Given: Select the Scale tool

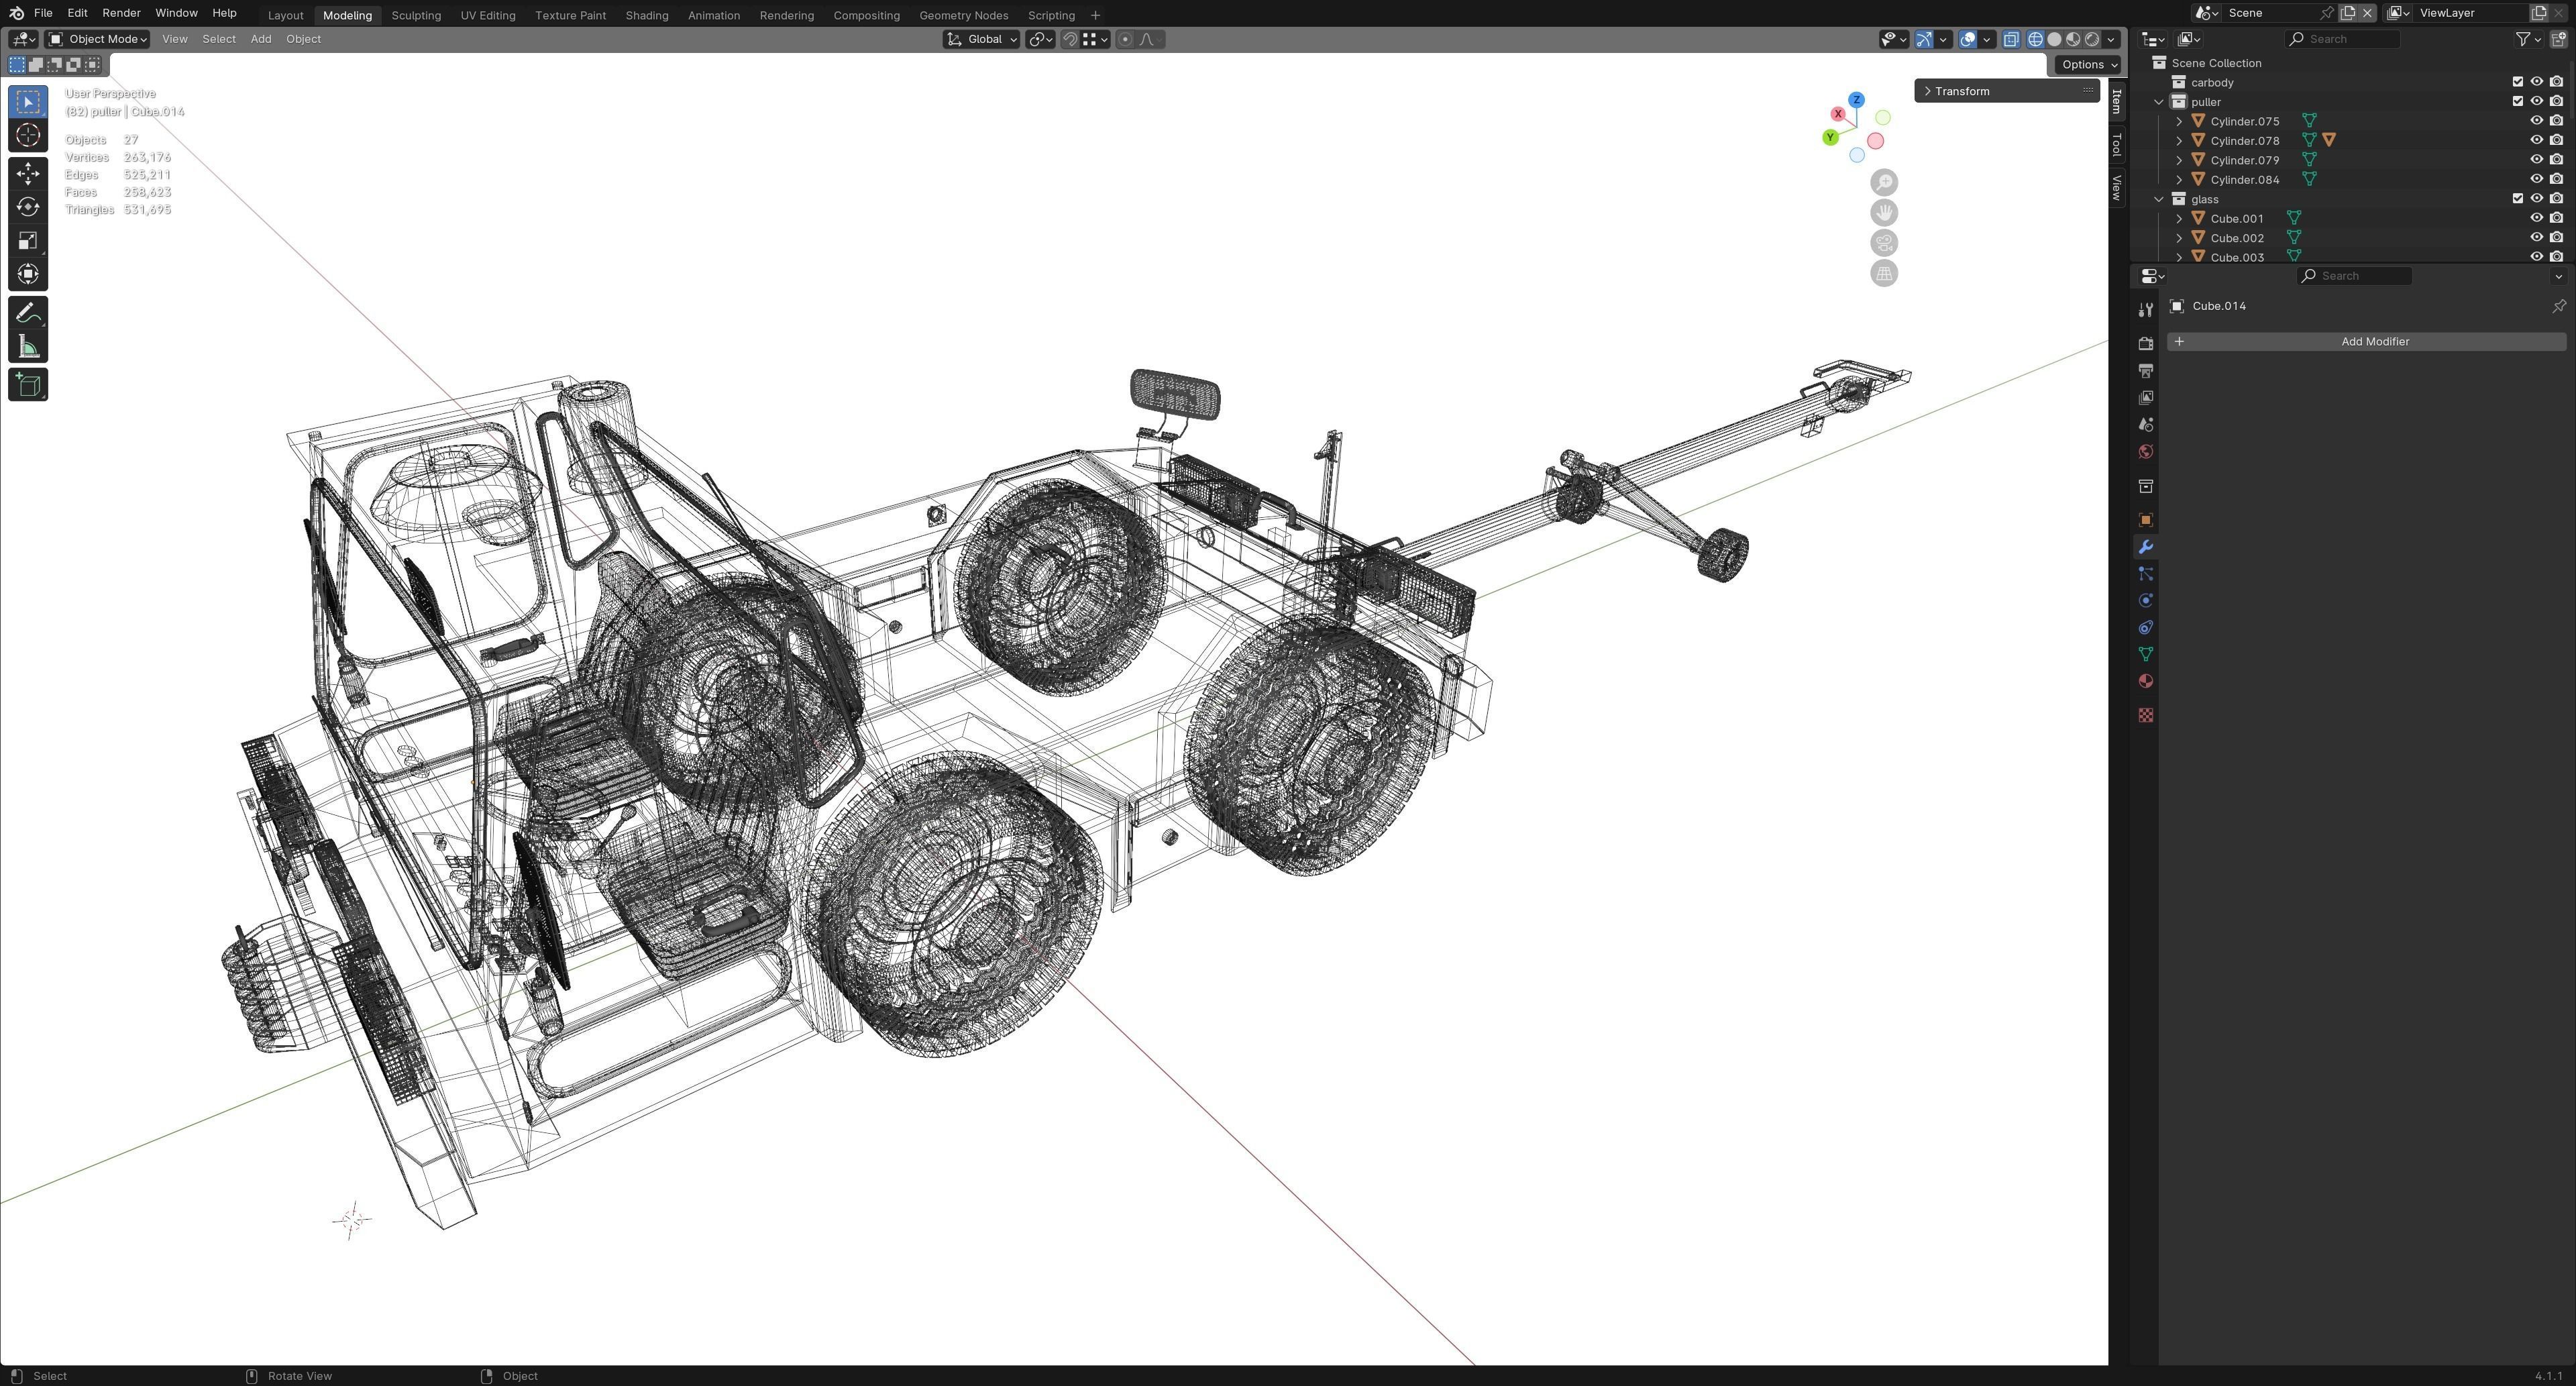Looking at the screenshot, I should tap(28, 240).
